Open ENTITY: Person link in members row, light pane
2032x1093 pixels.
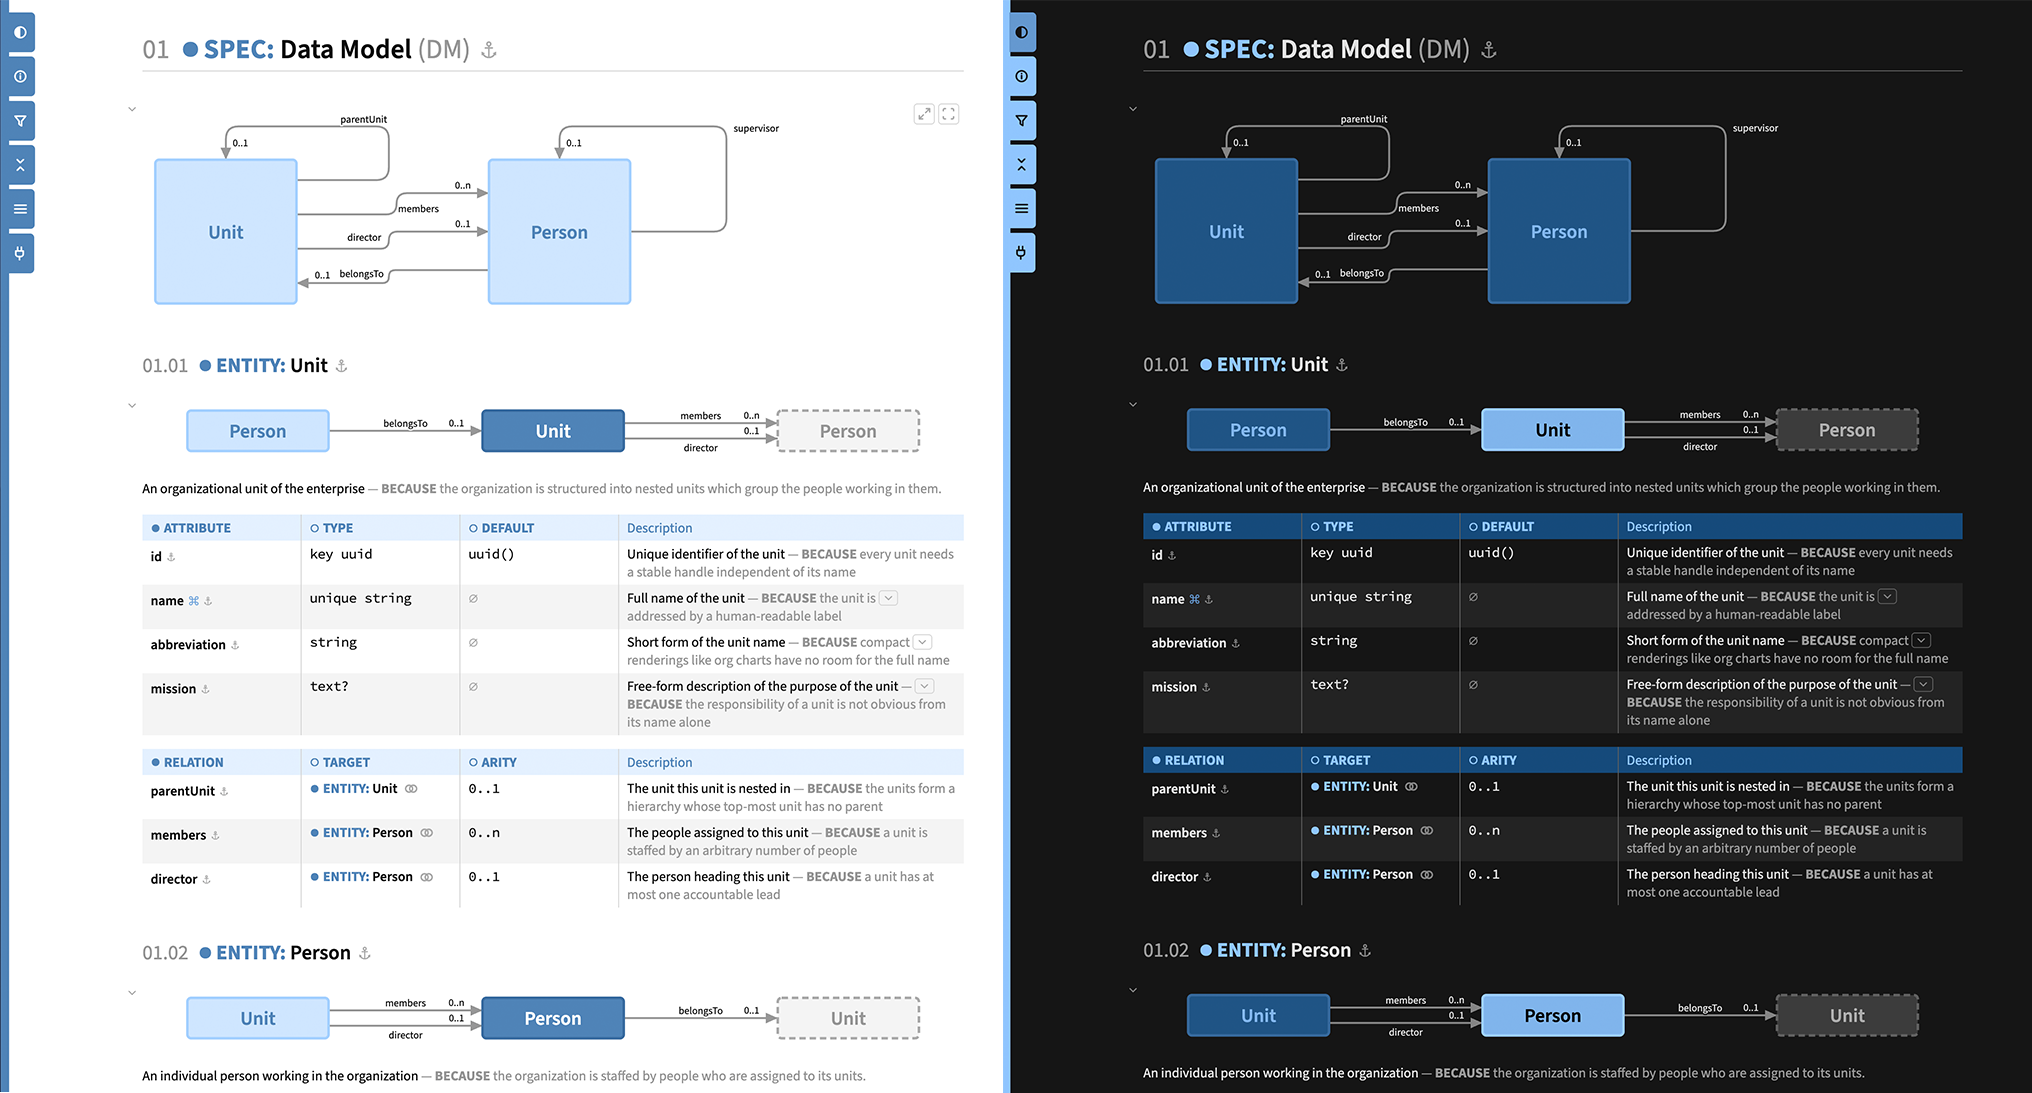[x=361, y=833]
